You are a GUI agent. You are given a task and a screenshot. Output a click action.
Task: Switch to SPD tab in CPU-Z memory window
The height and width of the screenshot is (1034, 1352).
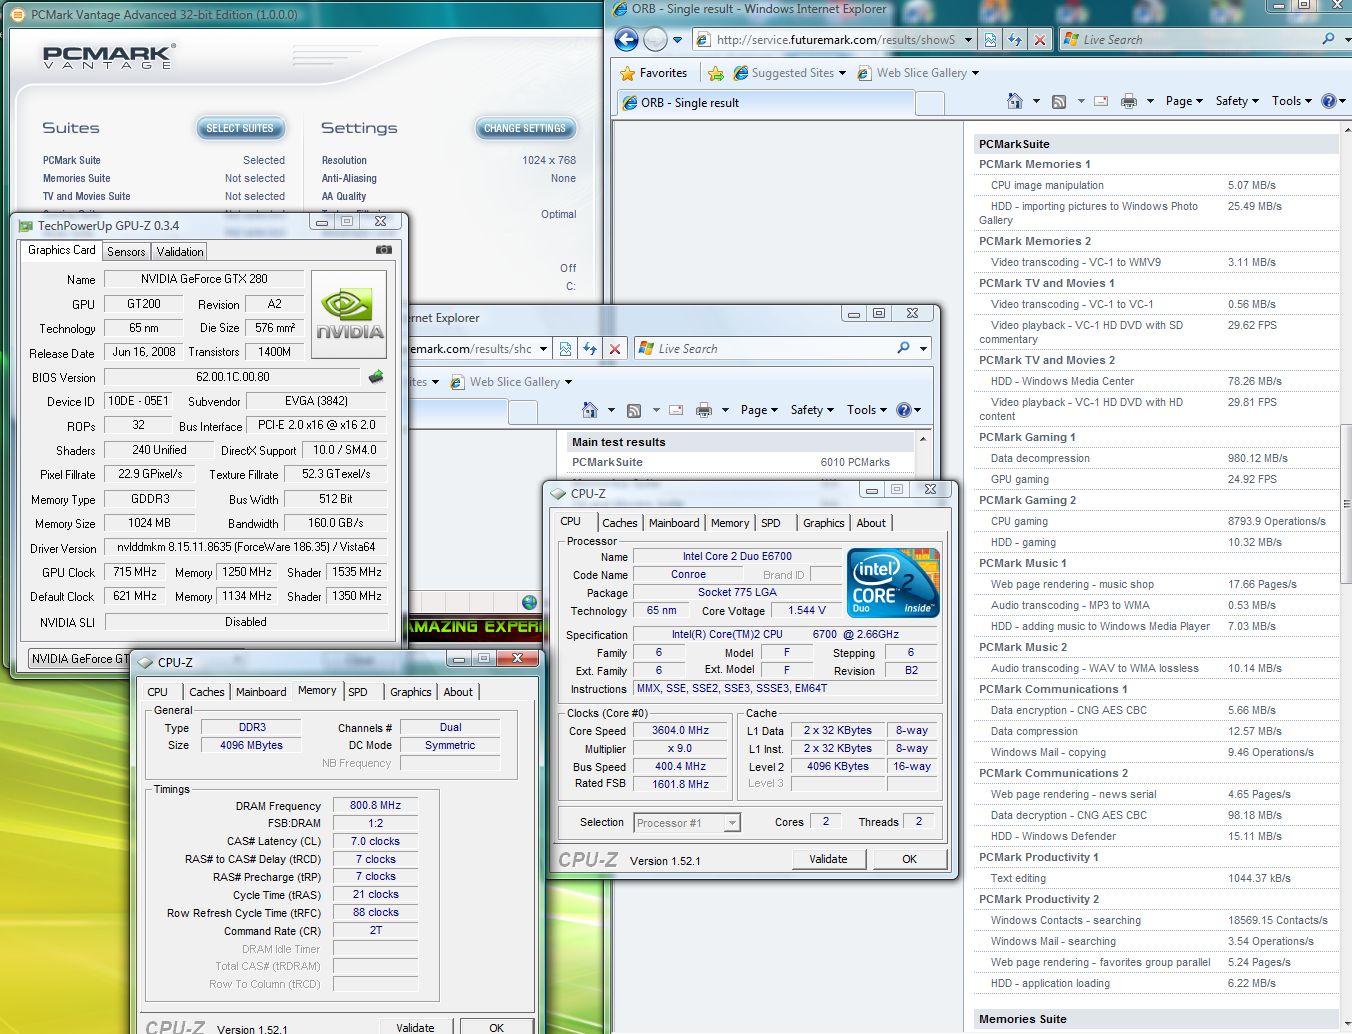point(358,692)
